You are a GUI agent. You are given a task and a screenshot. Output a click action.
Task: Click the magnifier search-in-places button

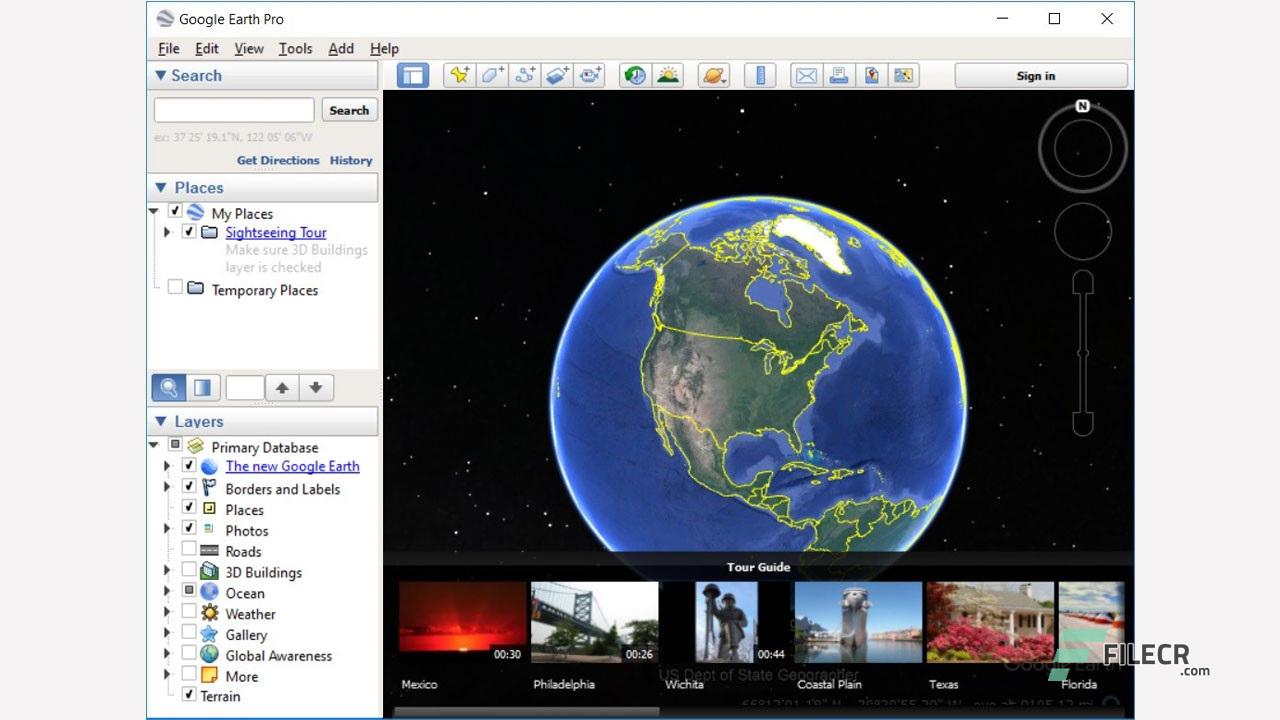[169, 387]
